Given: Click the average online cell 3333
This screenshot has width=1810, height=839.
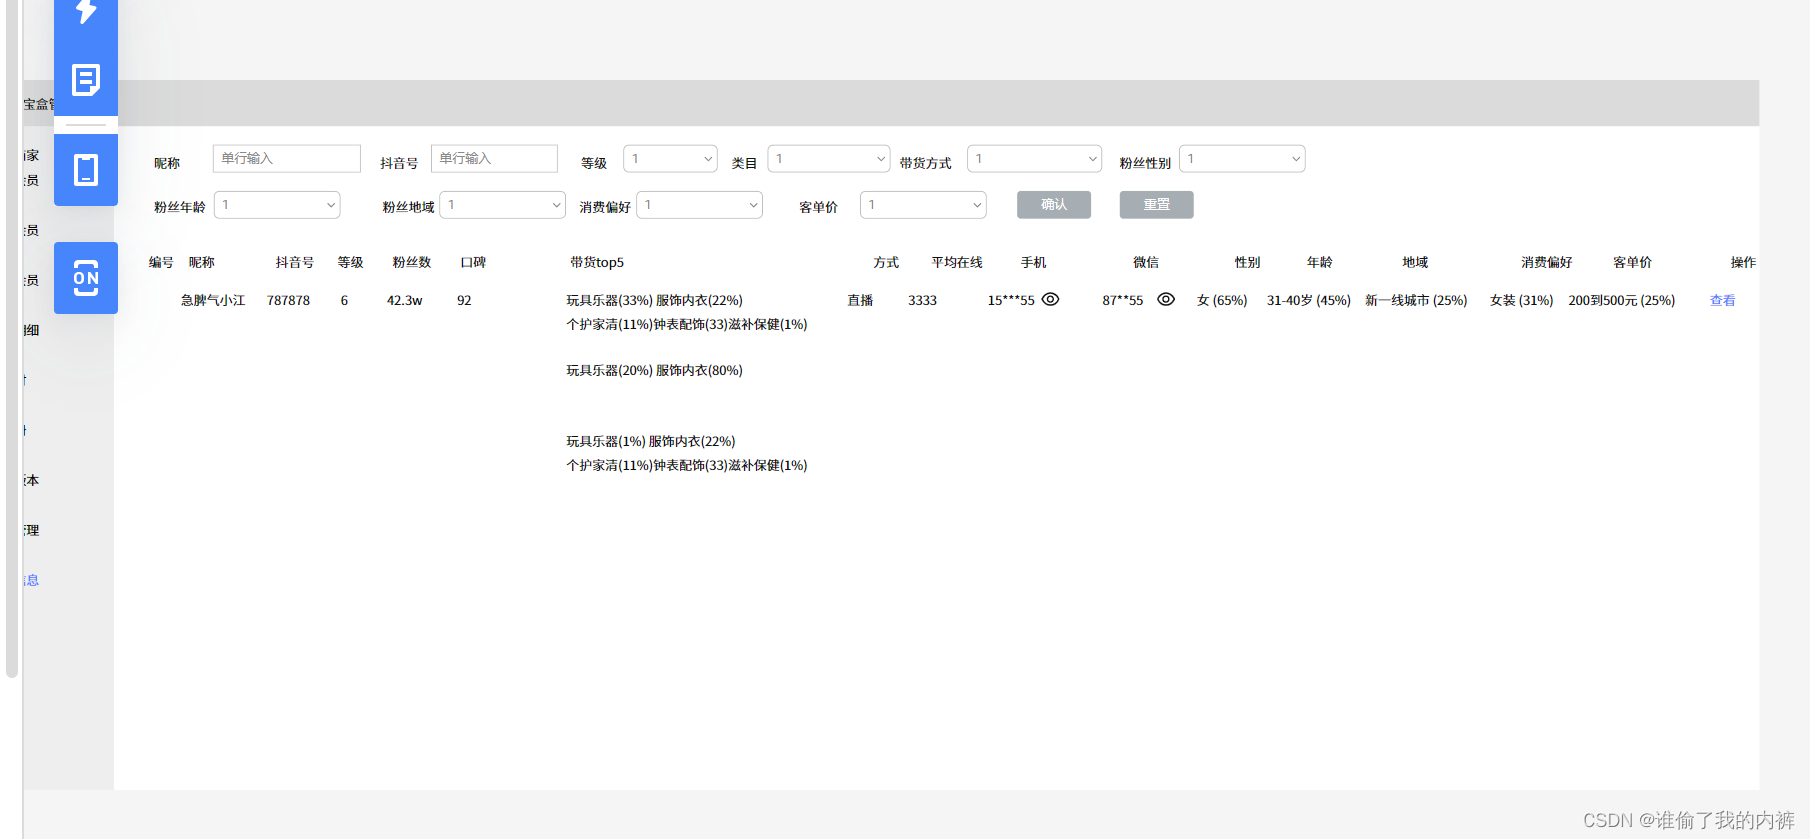Looking at the screenshot, I should point(922,301).
